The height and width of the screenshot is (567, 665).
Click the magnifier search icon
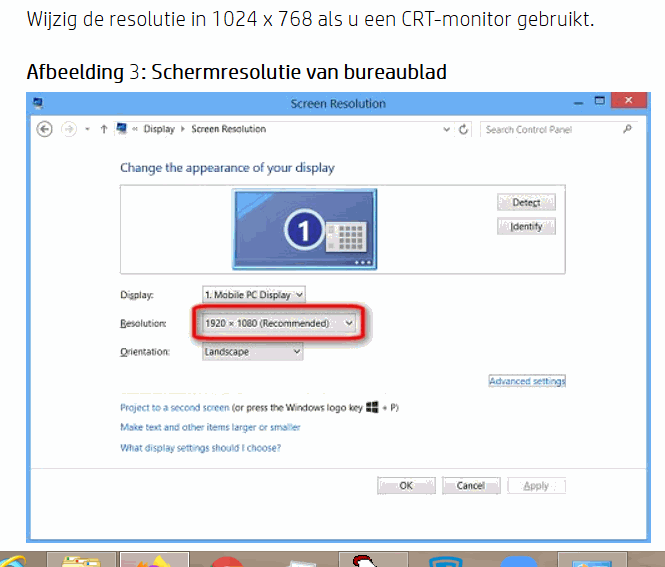627,129
